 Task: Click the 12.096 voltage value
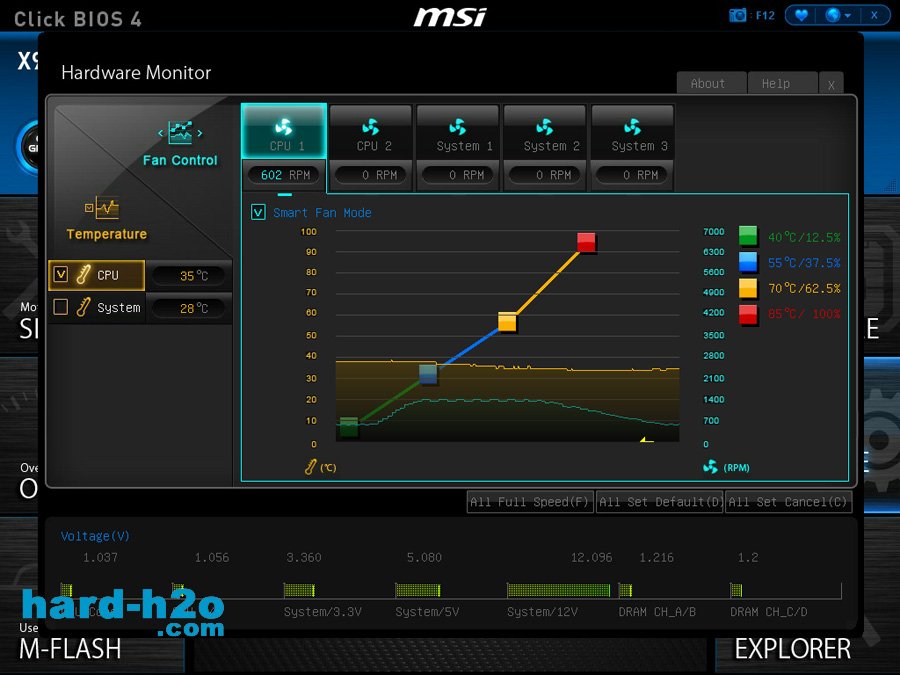591,558
